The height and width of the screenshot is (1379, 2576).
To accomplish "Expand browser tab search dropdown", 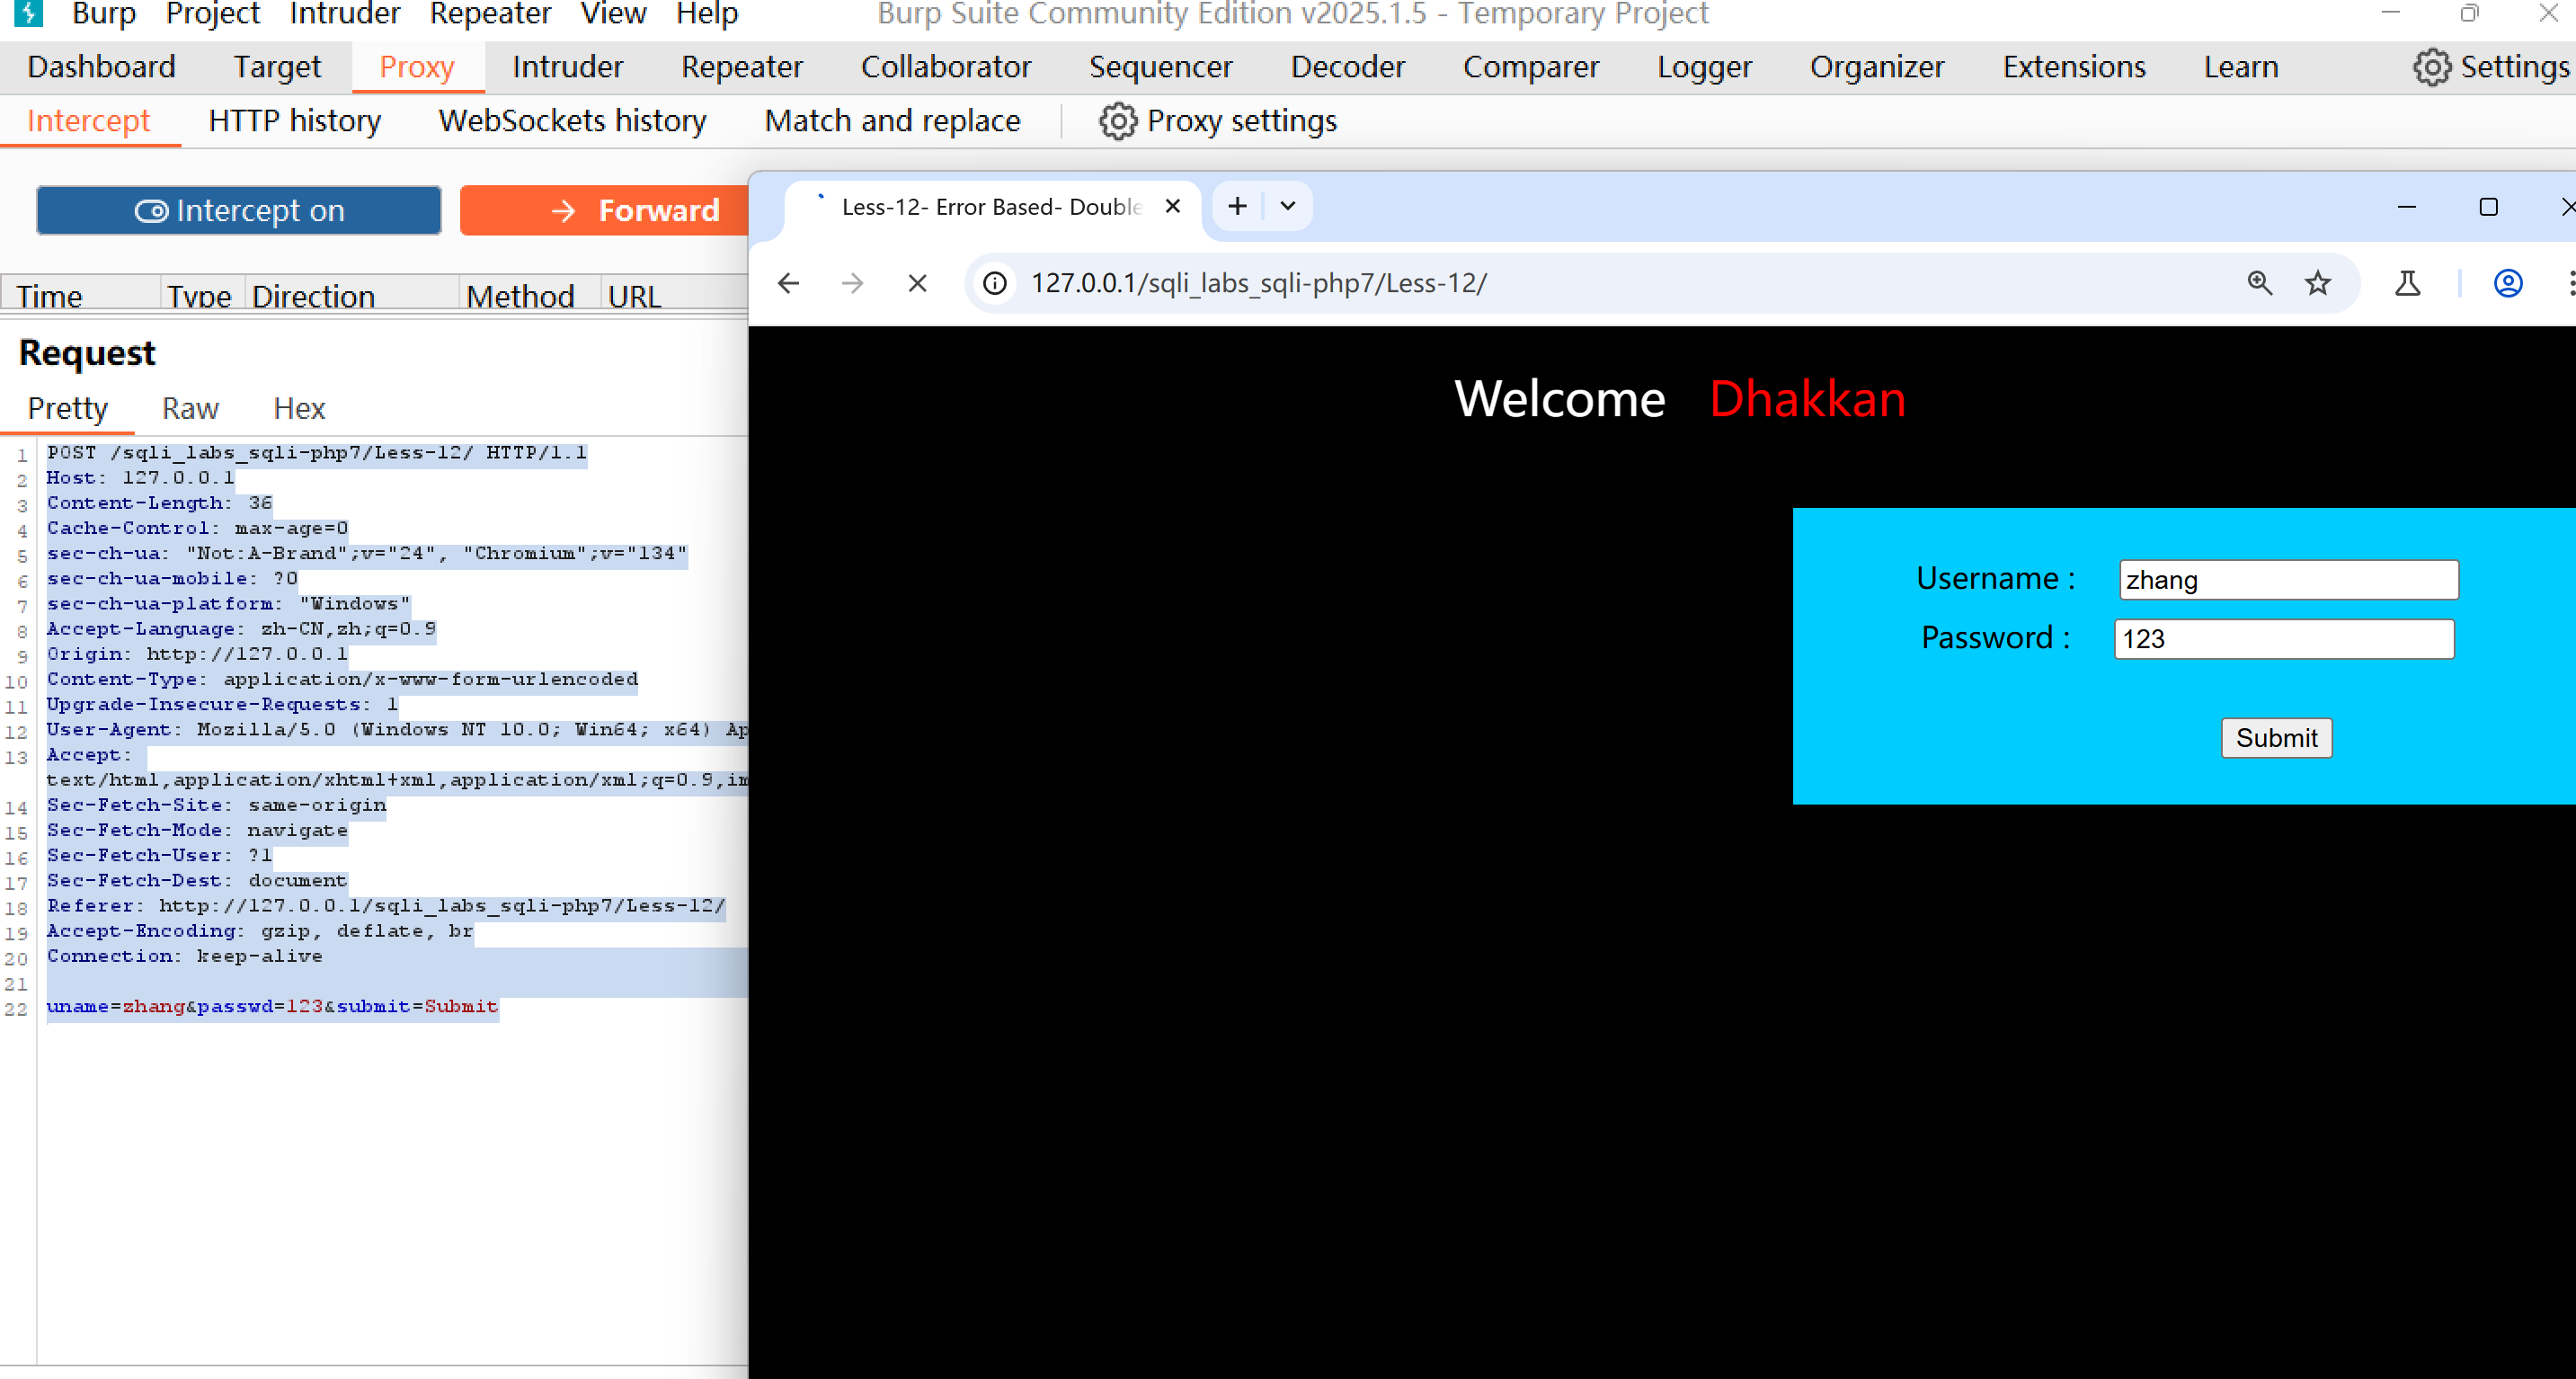I will coord(1287,206).
